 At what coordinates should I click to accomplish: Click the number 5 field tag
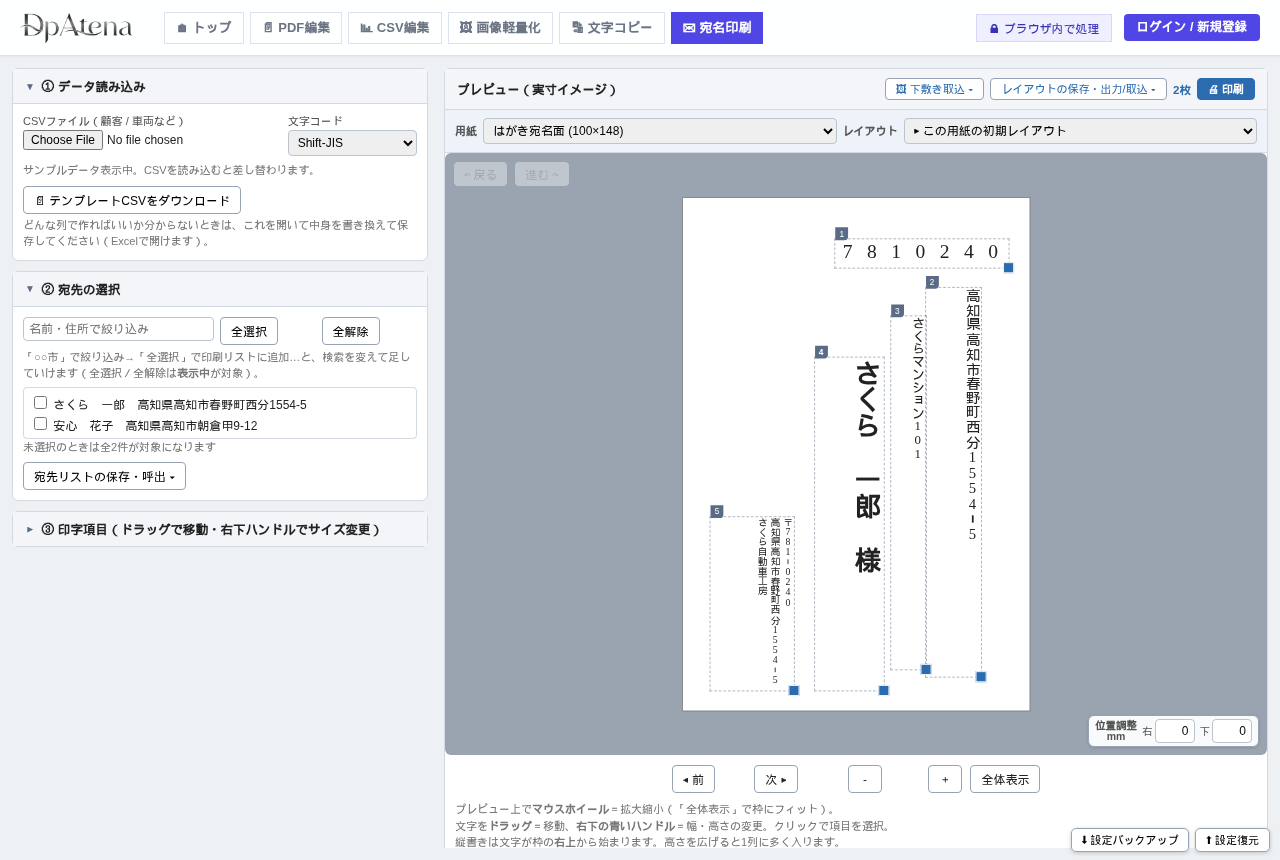[x=716, y=511]
